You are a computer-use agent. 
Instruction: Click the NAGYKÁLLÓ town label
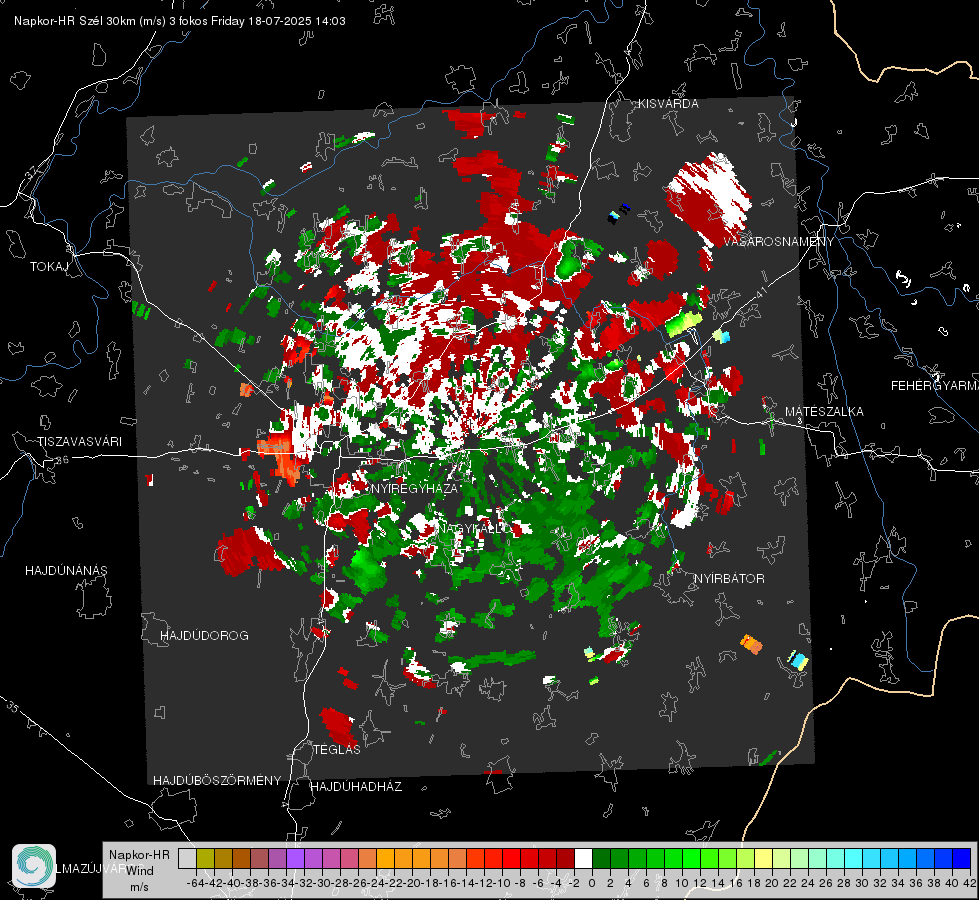[x=473, y=529]
